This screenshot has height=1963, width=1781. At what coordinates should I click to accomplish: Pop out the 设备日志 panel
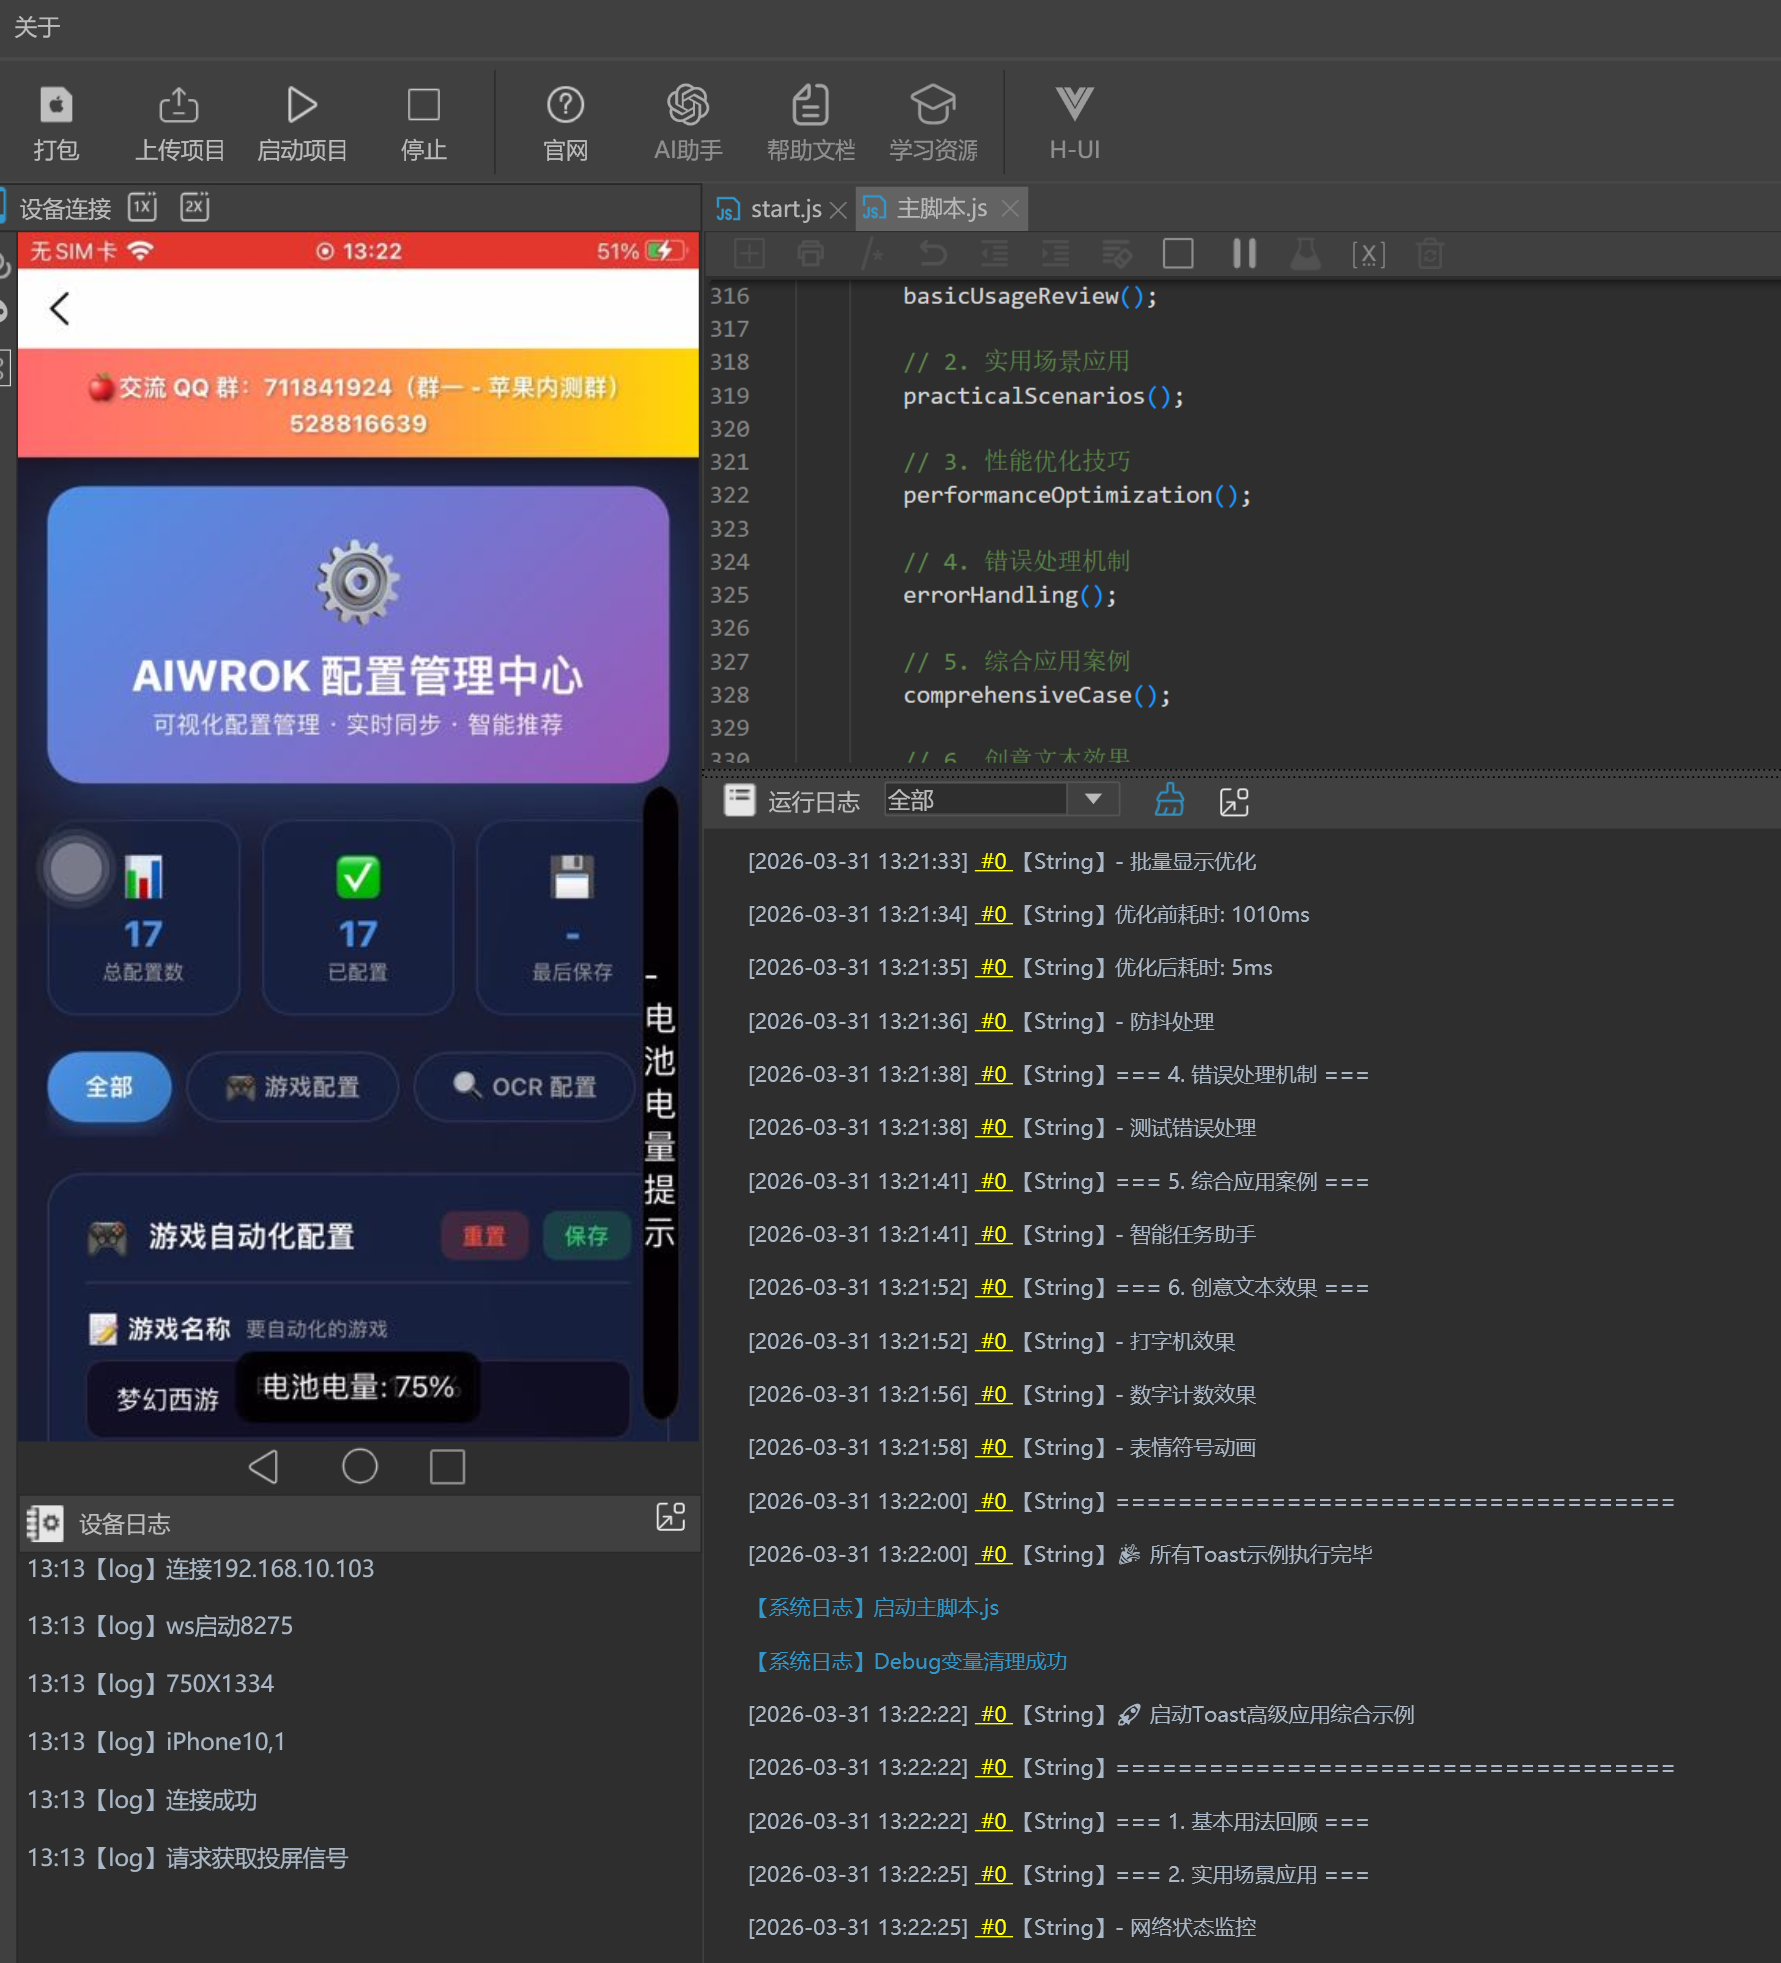[670, 1517]
